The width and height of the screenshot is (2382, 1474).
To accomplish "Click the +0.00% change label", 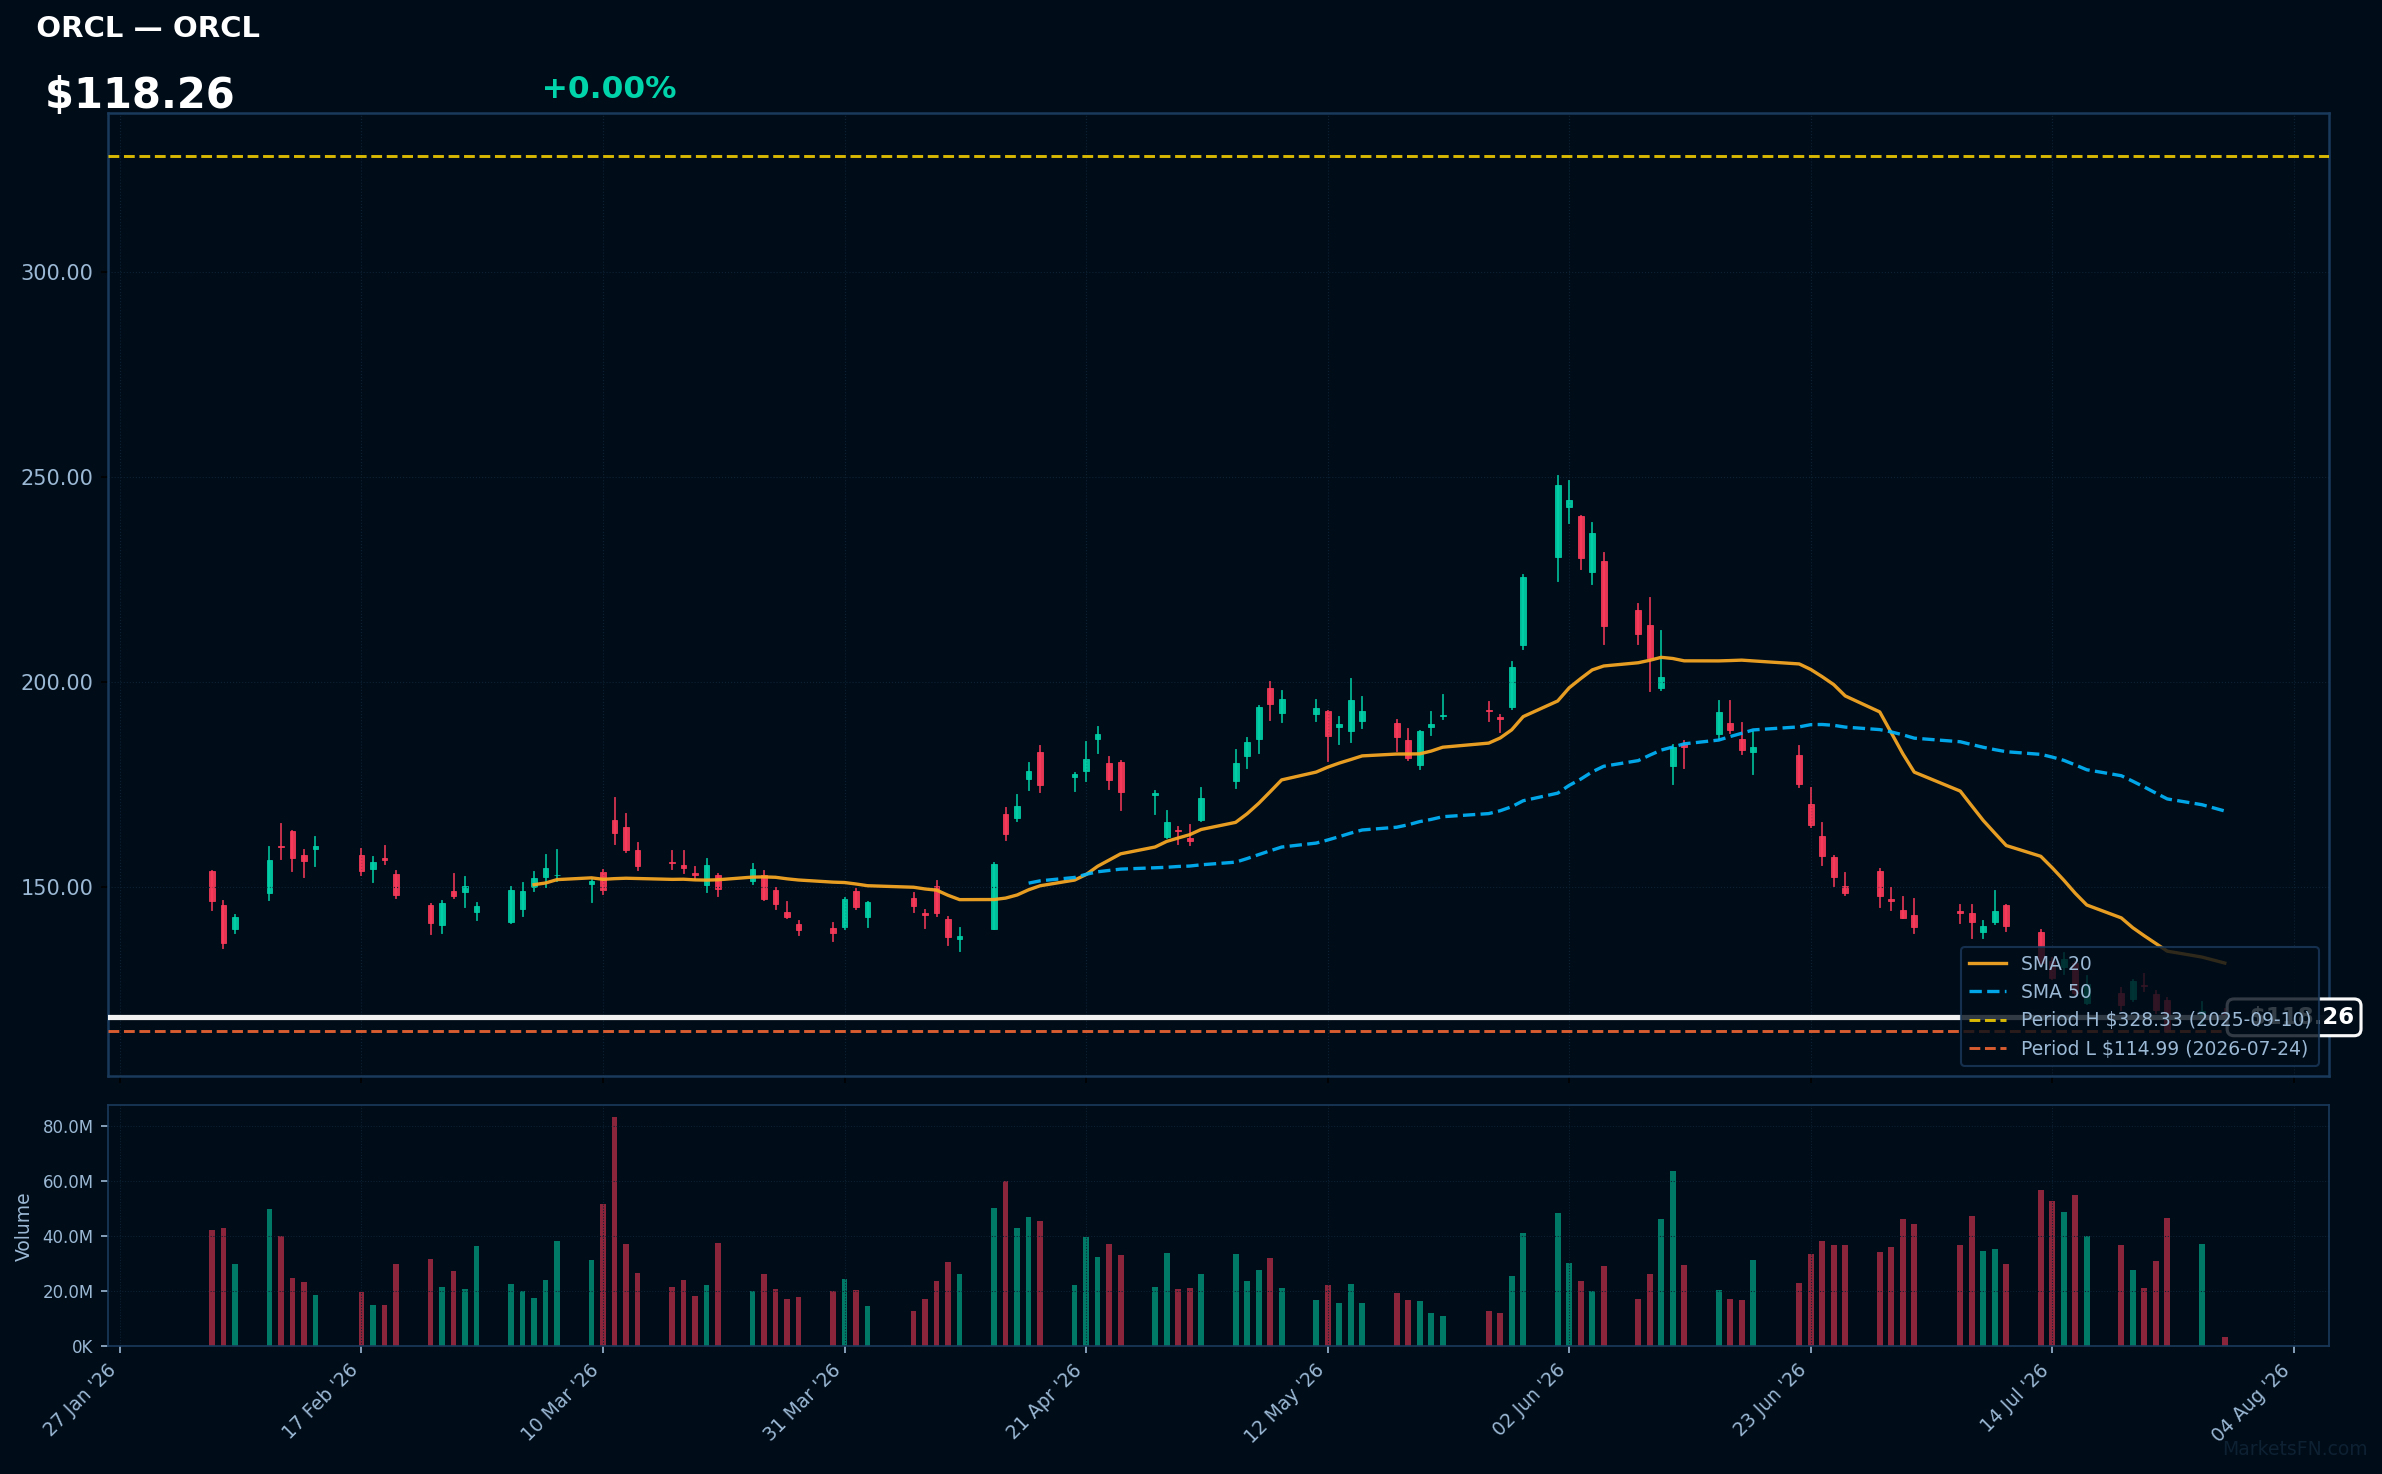I will tap(609, 88).
